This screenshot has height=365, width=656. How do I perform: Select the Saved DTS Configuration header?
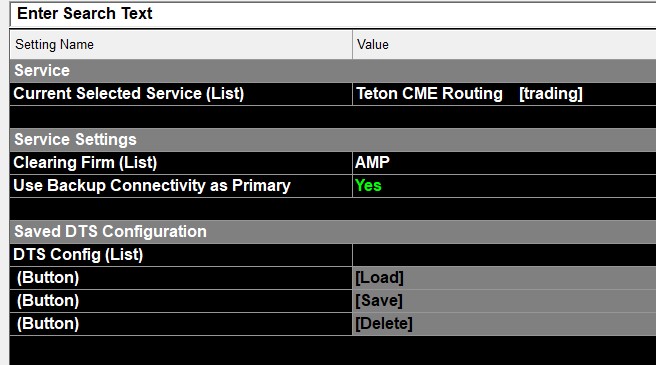[x=333, y=231]
